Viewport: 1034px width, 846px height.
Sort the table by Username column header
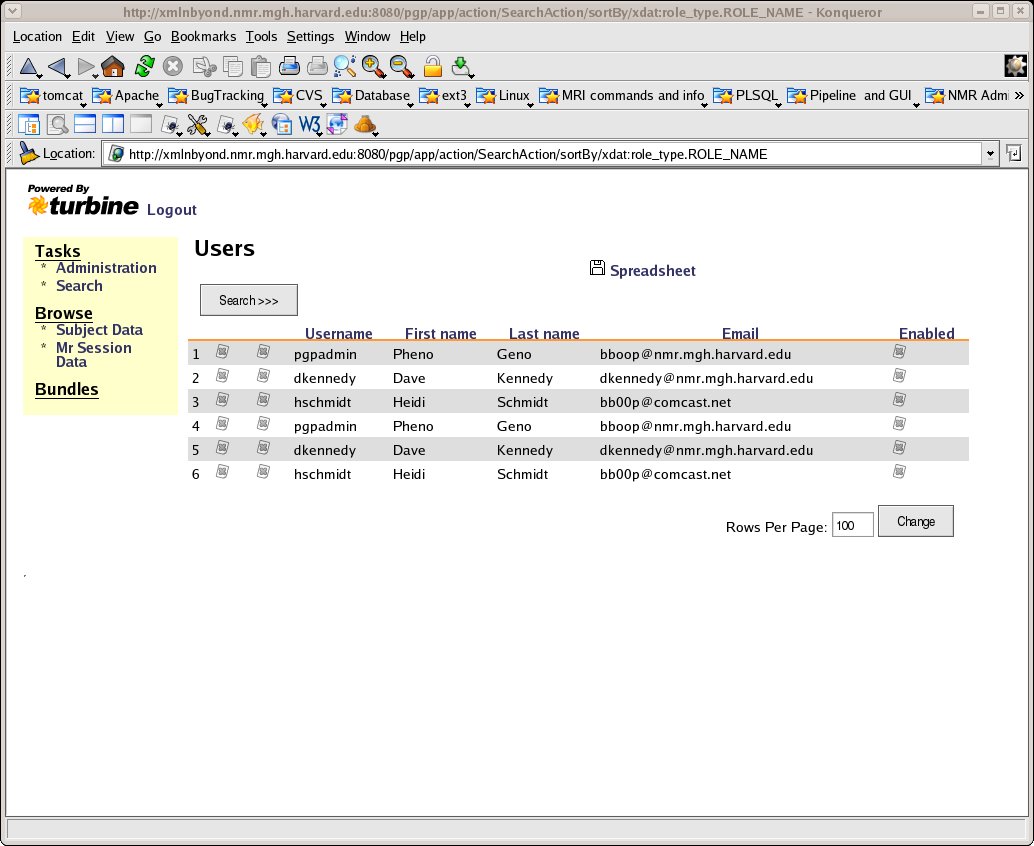338,334
